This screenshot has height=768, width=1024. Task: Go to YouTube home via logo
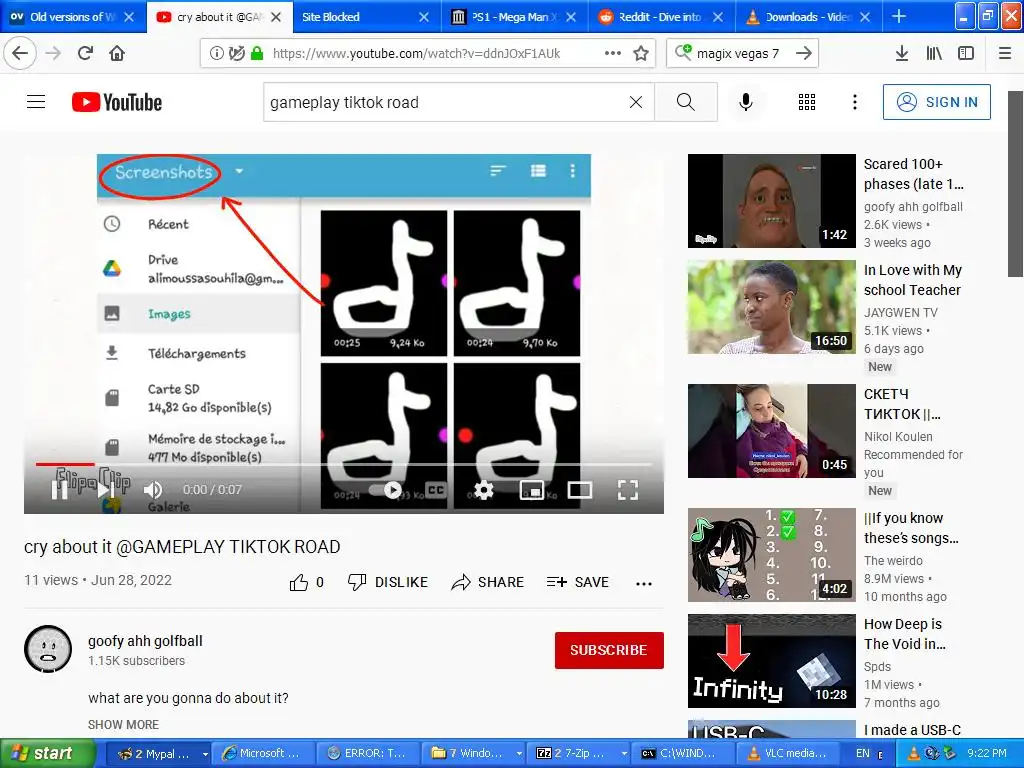point(117,102)
